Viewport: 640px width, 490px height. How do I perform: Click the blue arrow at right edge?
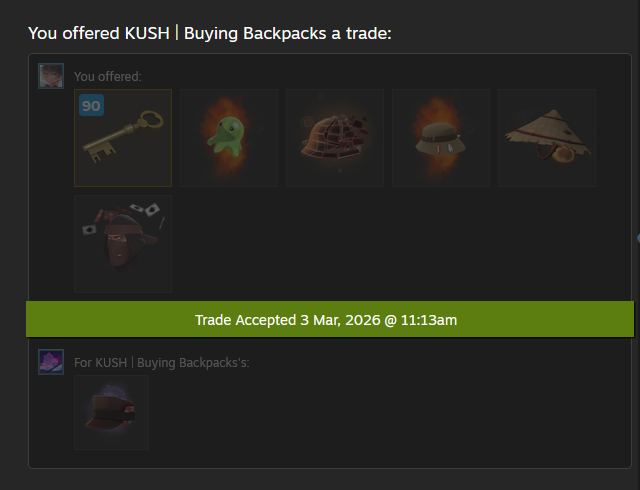(x=638, y=238)
